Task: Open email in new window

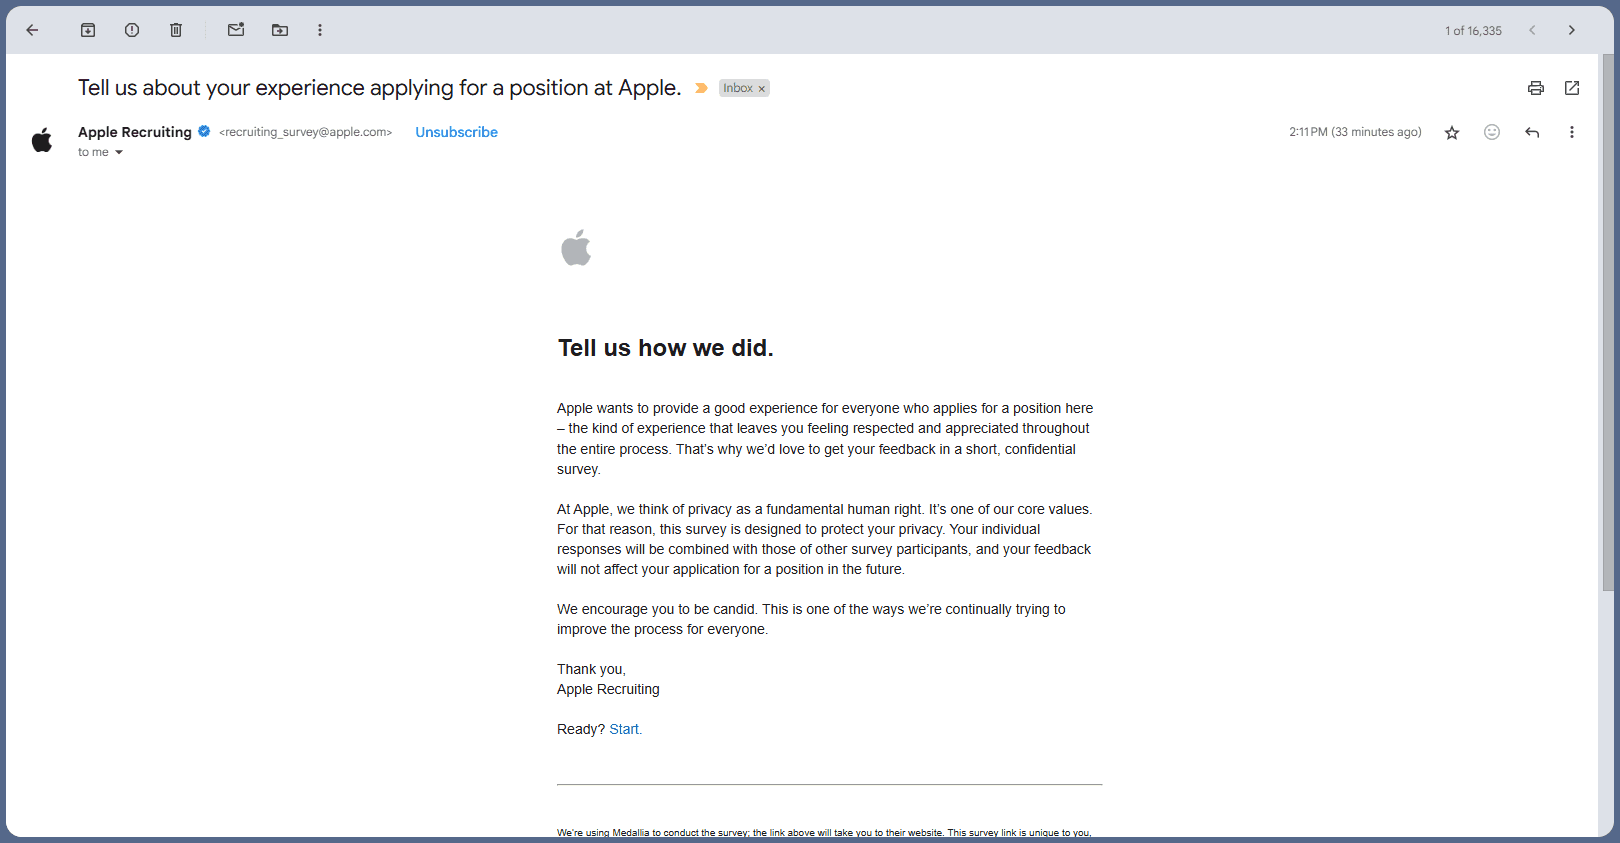Action: click(1572, 88)
